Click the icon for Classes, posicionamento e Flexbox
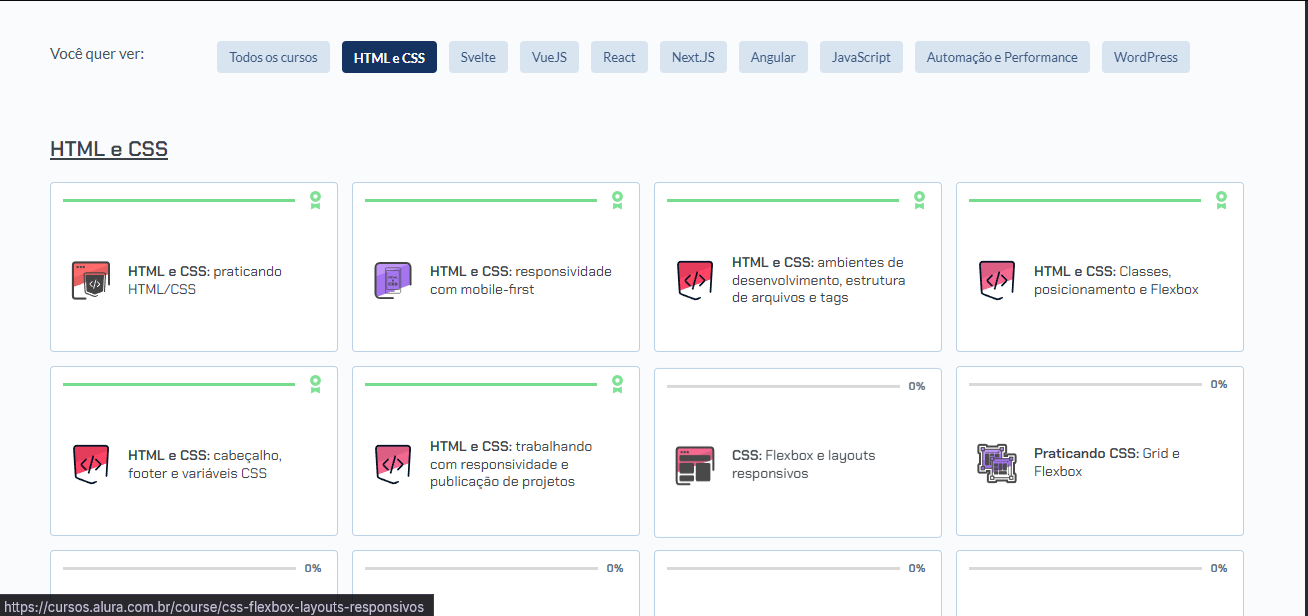This screenshot has height=616, width=1308. coord(997,281)
